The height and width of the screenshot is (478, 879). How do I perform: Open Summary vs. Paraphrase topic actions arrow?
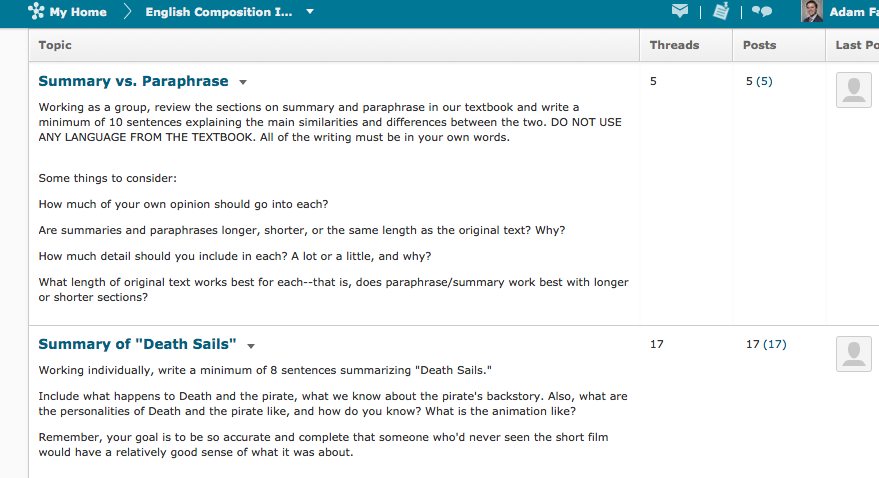pos(243,82)
